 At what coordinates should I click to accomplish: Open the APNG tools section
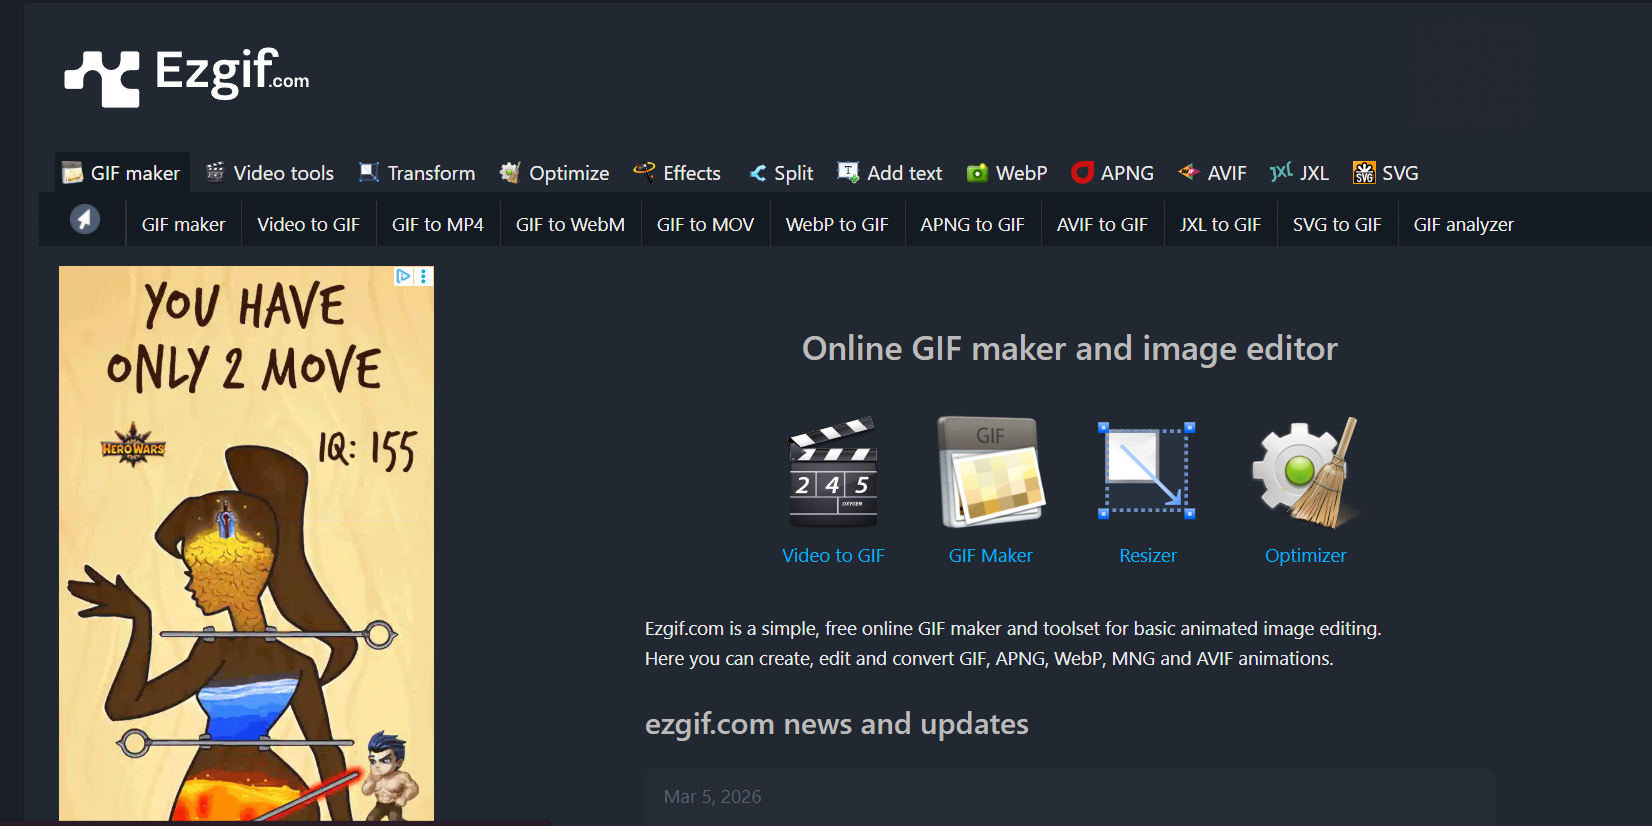[x=1113, y=173]
